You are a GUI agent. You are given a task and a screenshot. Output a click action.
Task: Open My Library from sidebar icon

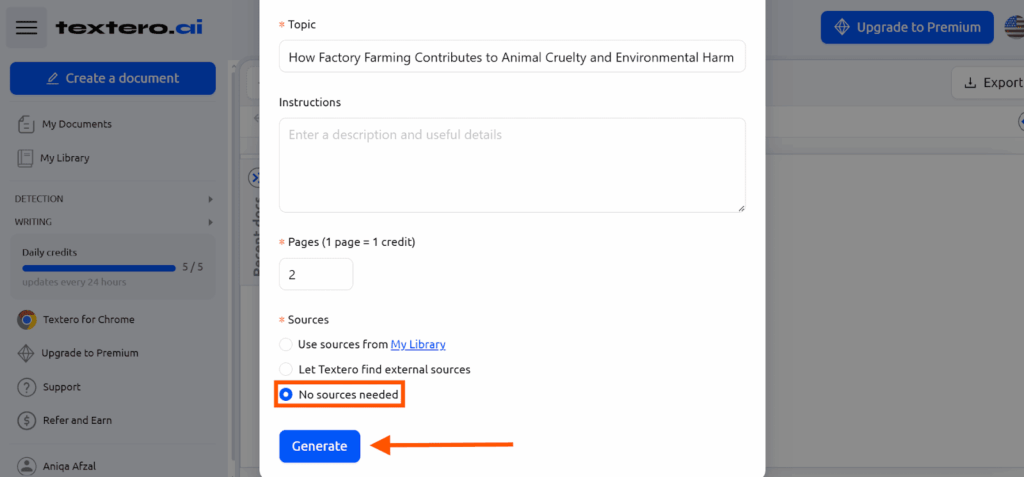point(25,158)
